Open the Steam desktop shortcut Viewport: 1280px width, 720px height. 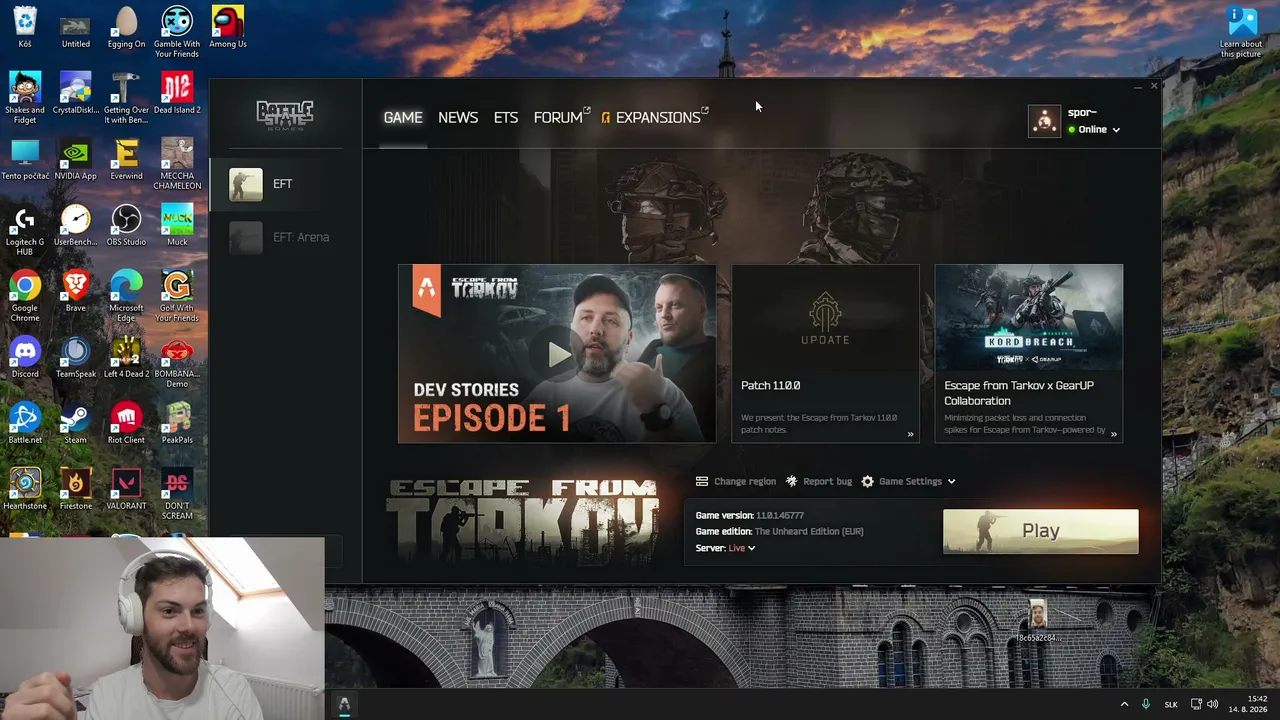pyautogui.click(x=76, y=424)
